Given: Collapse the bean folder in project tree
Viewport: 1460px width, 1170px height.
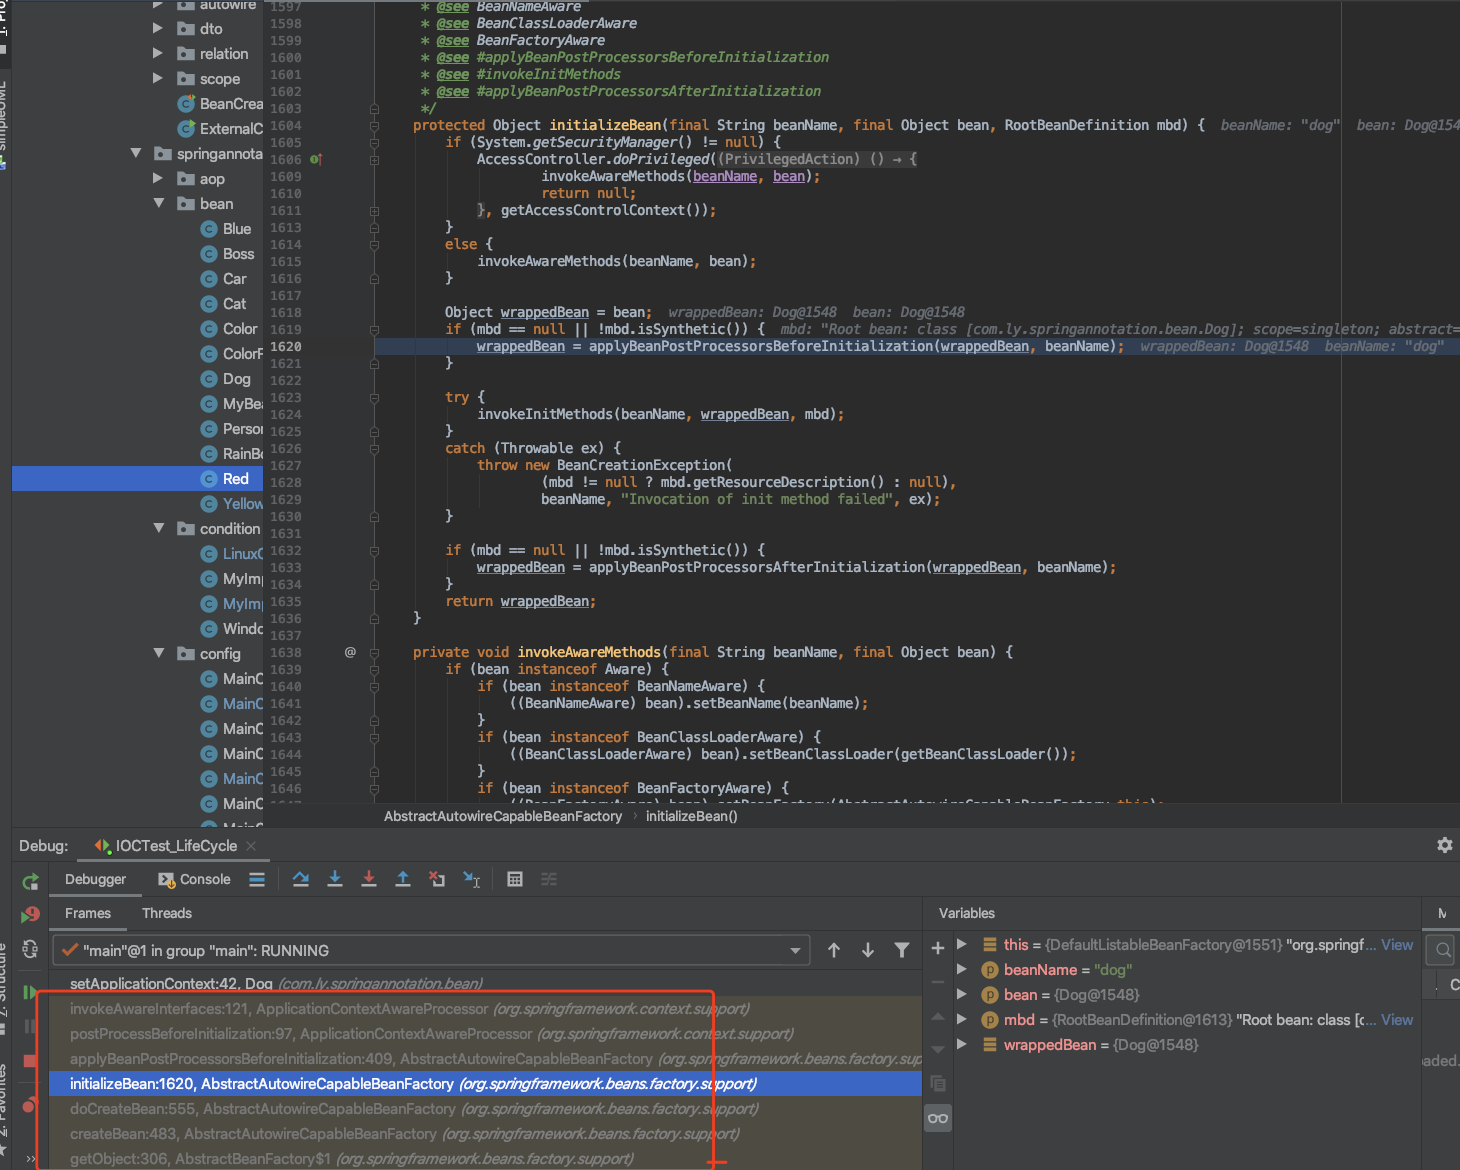Looking at the screenshot, I should click(x=159, y=203).
